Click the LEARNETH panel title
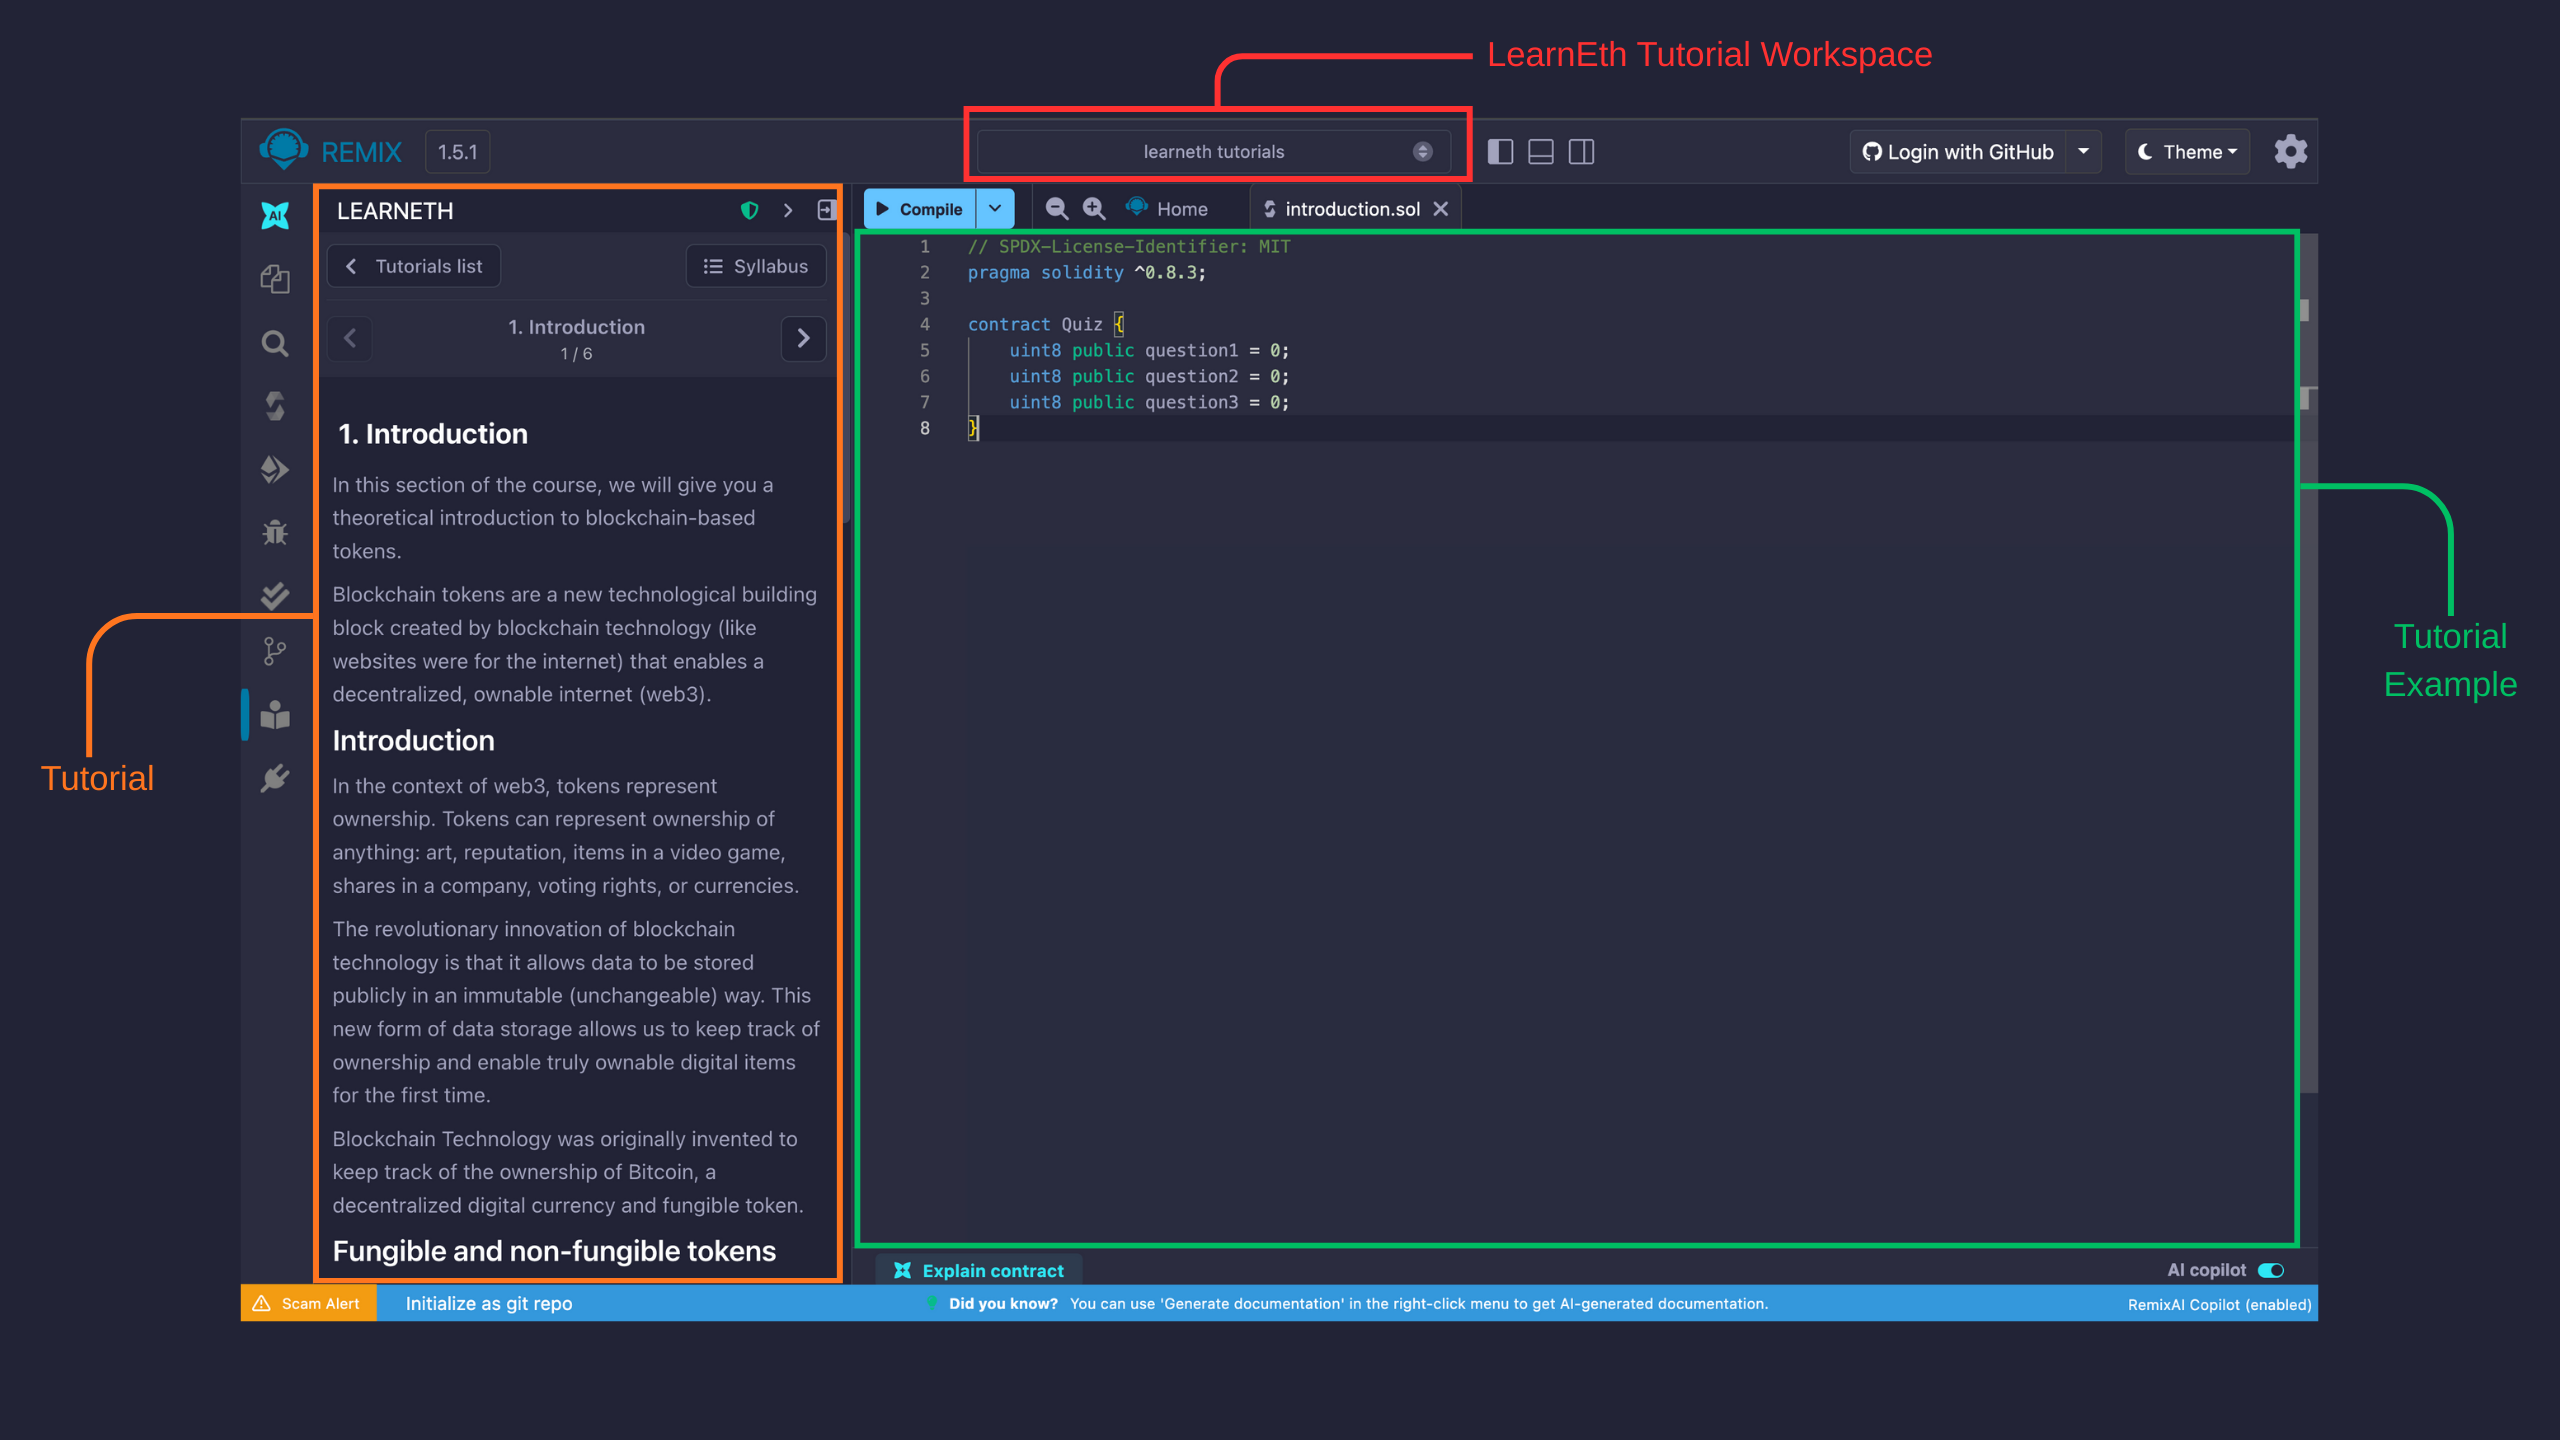 pos(395,211)
